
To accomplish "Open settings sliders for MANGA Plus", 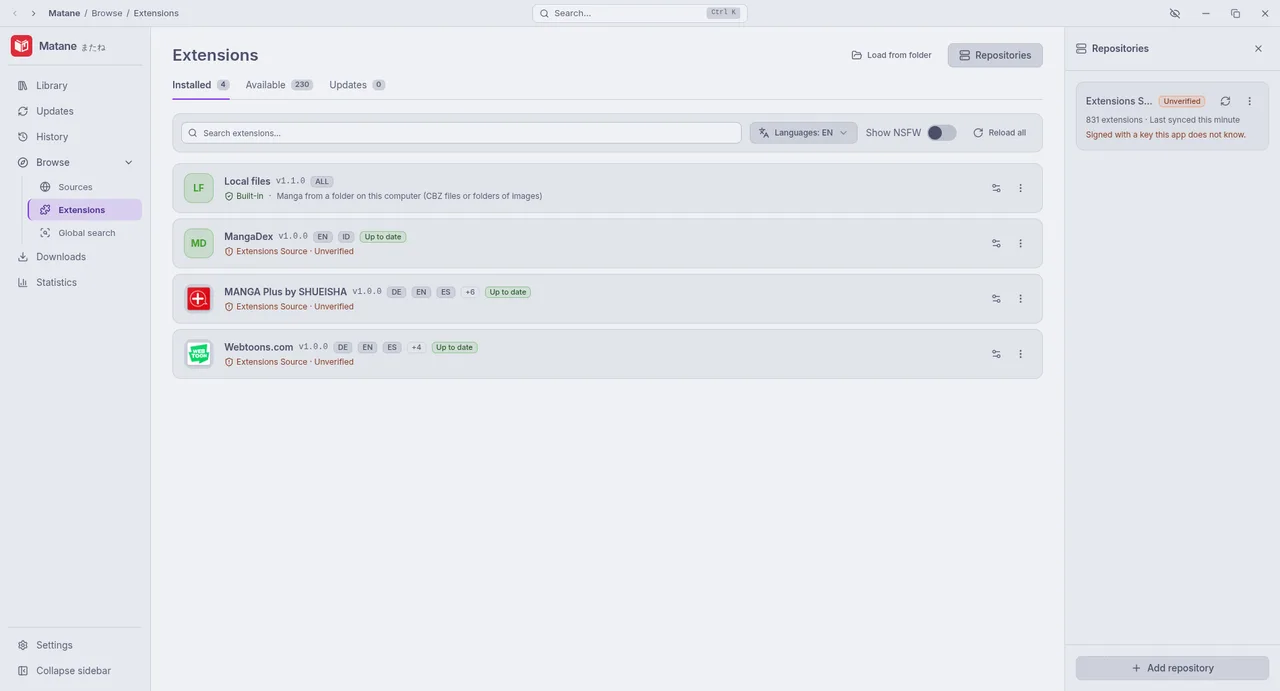I will coord(996,299).
